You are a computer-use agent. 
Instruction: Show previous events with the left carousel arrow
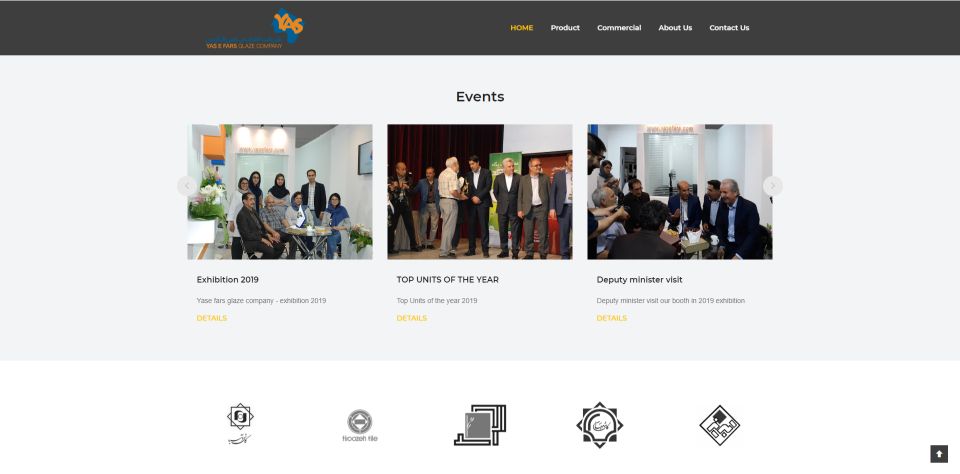click(187, 186)
